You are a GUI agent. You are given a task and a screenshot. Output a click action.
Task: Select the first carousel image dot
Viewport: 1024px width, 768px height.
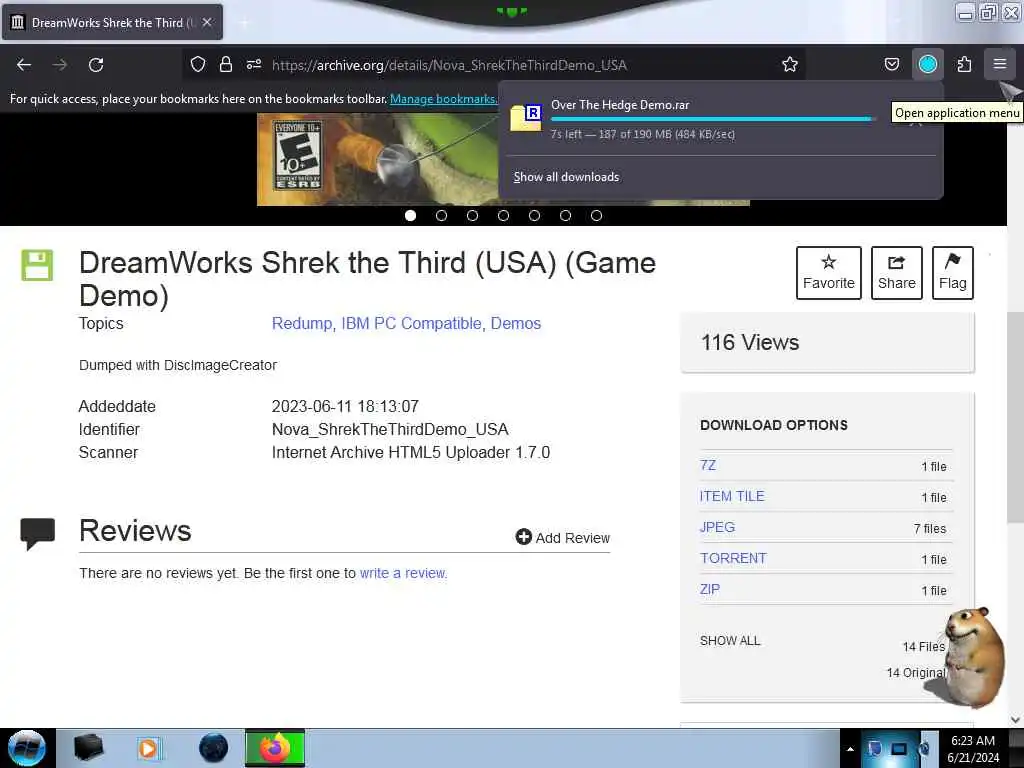click(410, 216)
